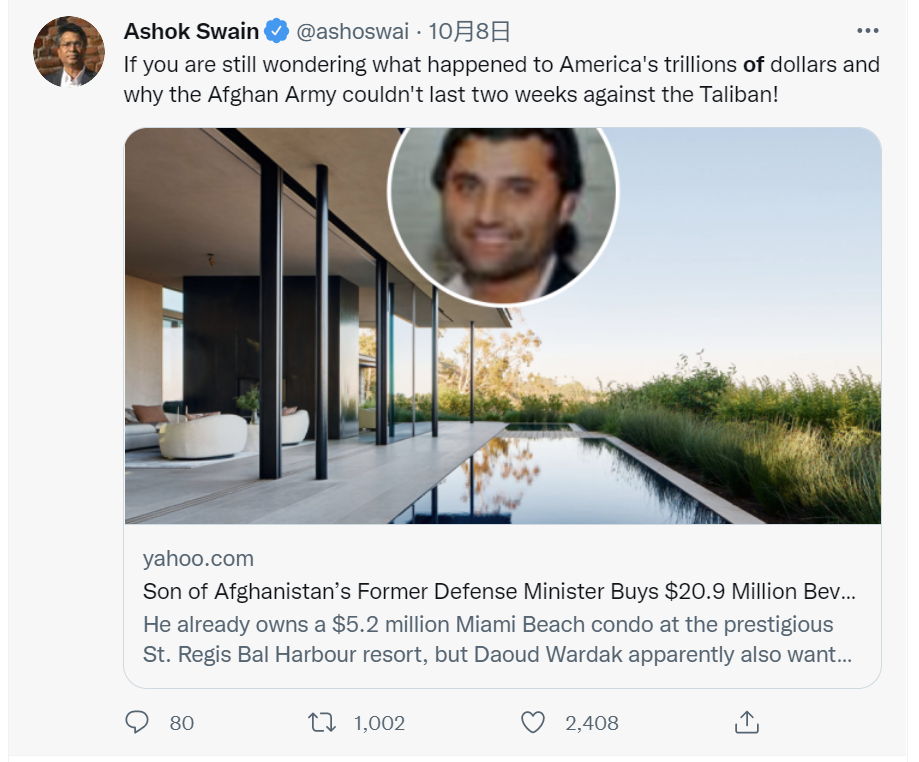Click the like count 2,408
This screenshot has height=762, width=919.
[x=591, y=723]
